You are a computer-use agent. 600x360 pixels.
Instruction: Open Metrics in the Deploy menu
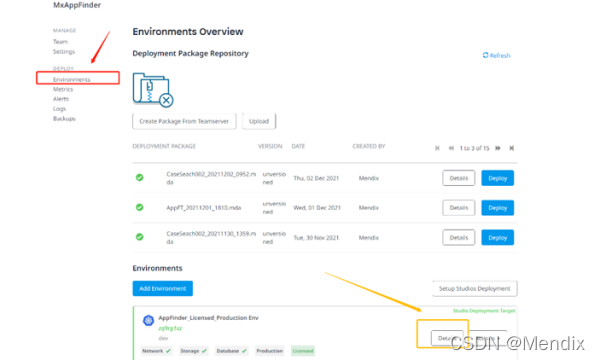[63, 89]
